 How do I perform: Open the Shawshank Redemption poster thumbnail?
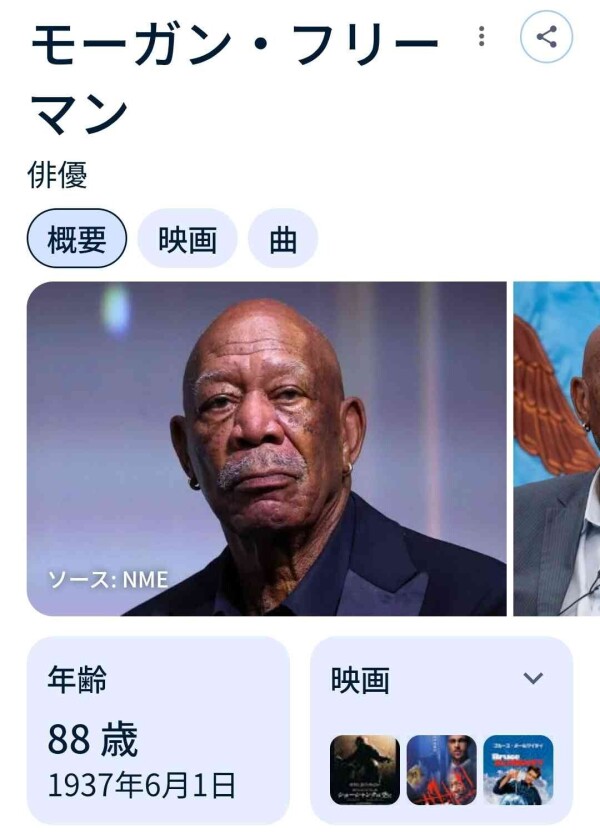[364, 770]
